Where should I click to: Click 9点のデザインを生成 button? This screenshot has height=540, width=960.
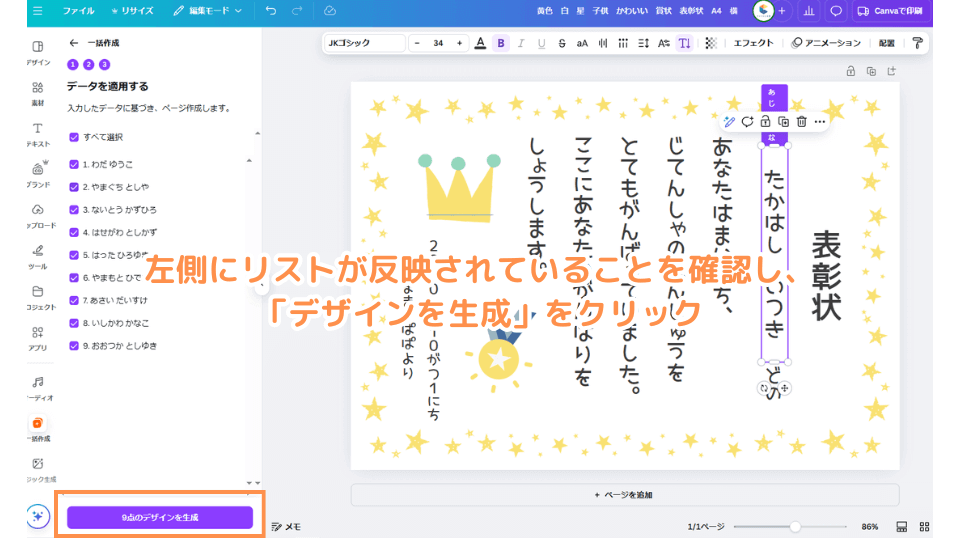(160, 517)
